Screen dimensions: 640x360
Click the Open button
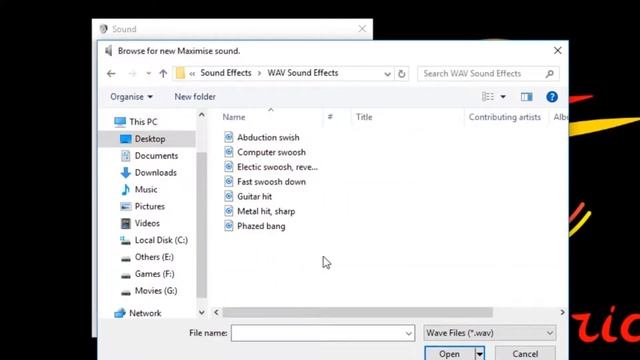click(x=449, y=354)
